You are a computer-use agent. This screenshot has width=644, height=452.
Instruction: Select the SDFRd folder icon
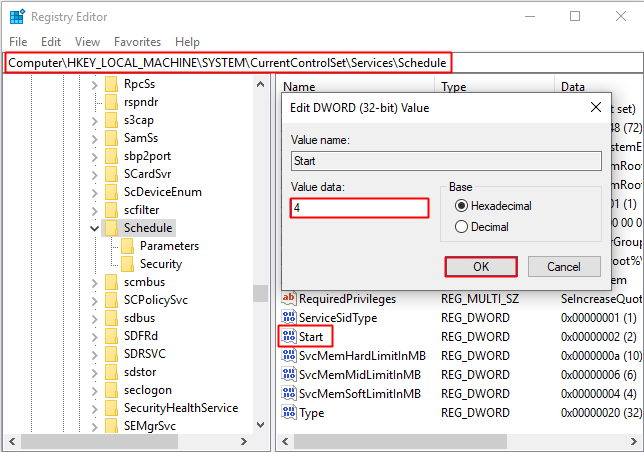(111, 336)
